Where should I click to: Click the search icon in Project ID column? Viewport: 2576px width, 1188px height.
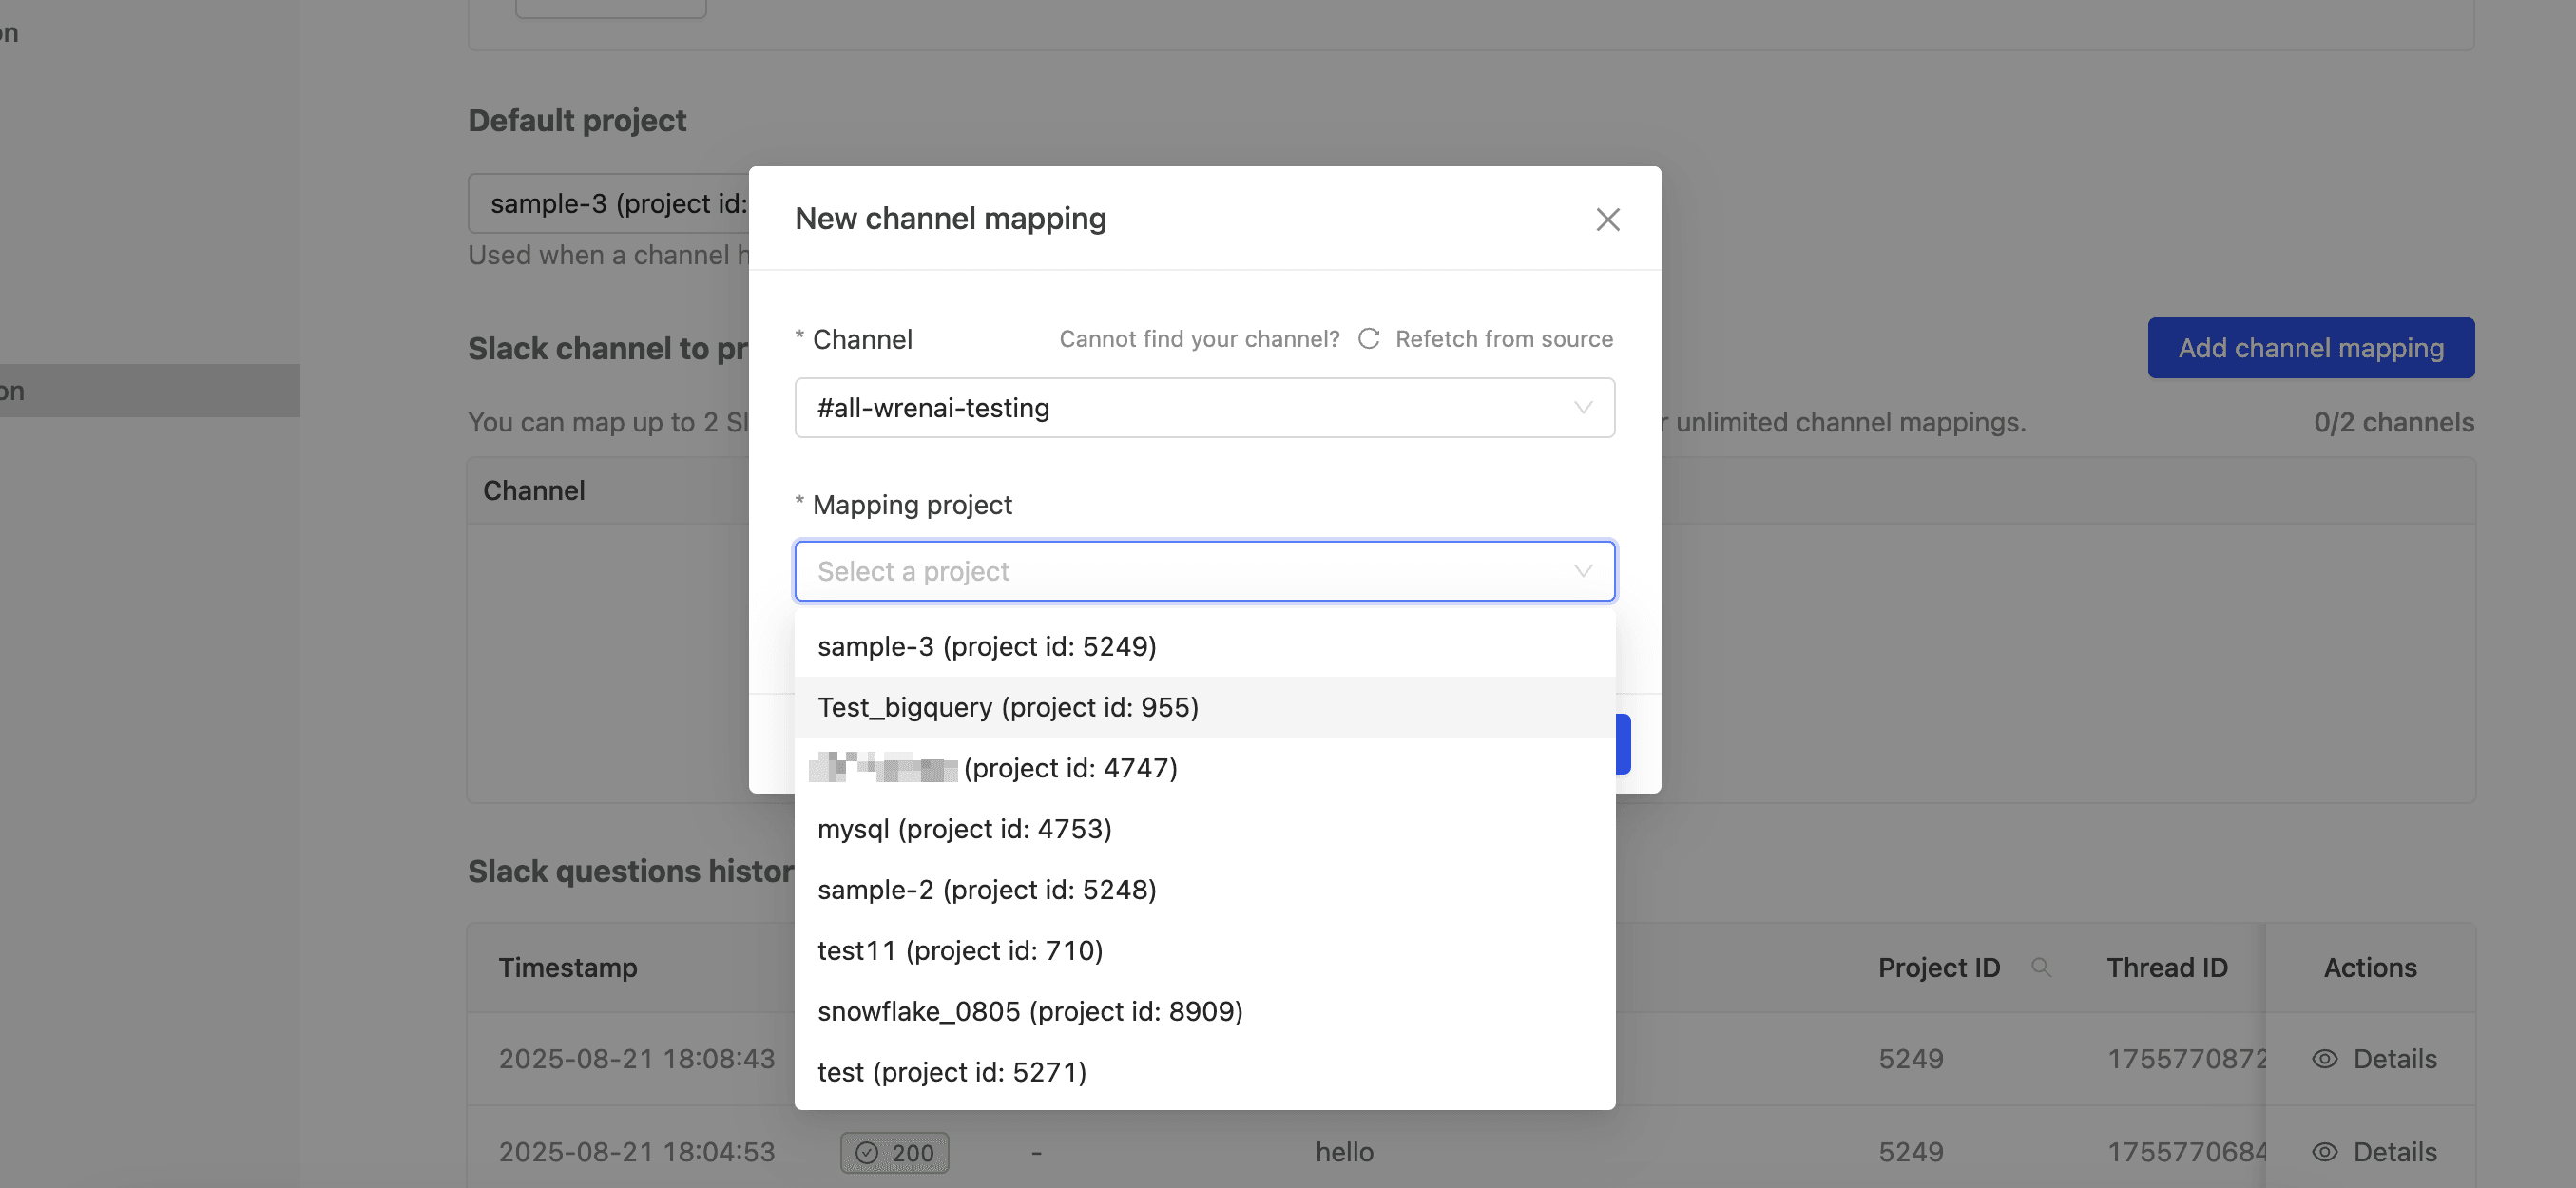(x=2041, y=967)
